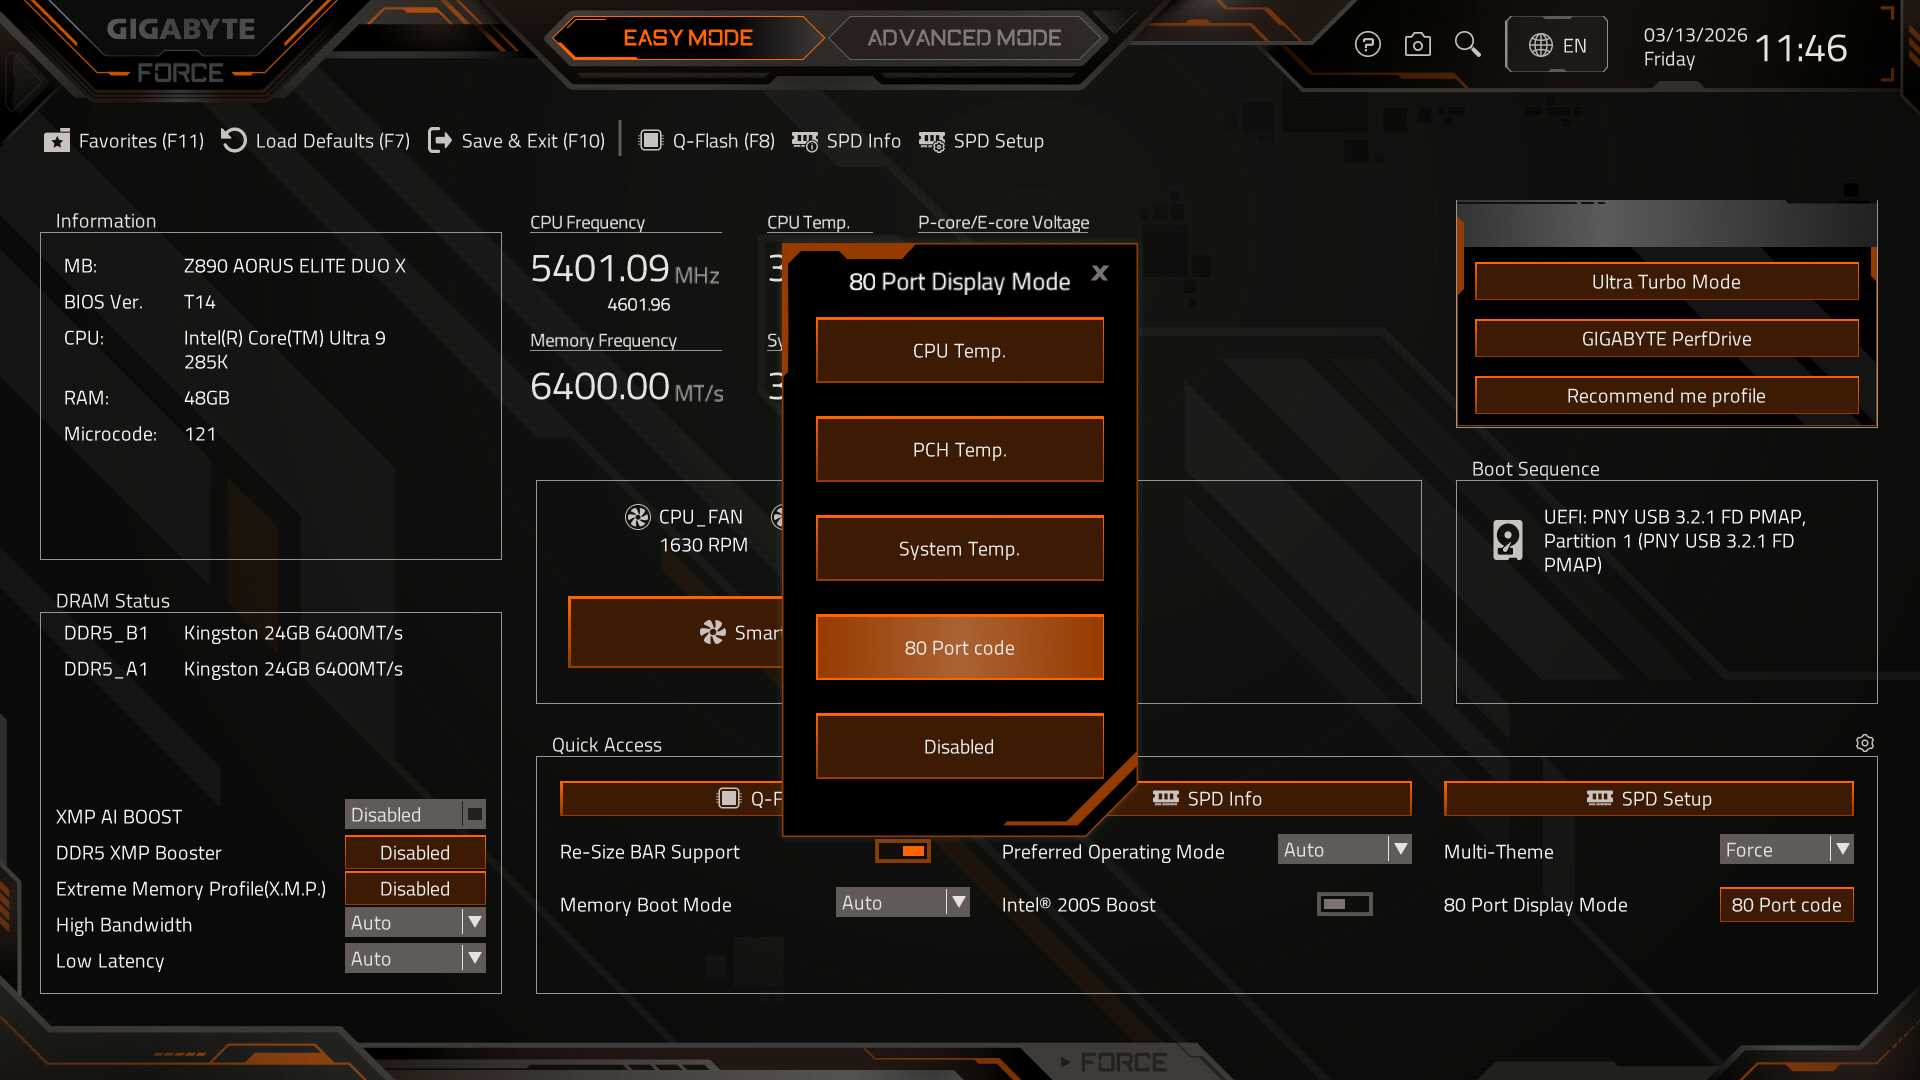Open Q-Flash (F8) in top toolbar
Image resolution: width=1920 pixels, height=1080 pixels.
coord(707,141)
